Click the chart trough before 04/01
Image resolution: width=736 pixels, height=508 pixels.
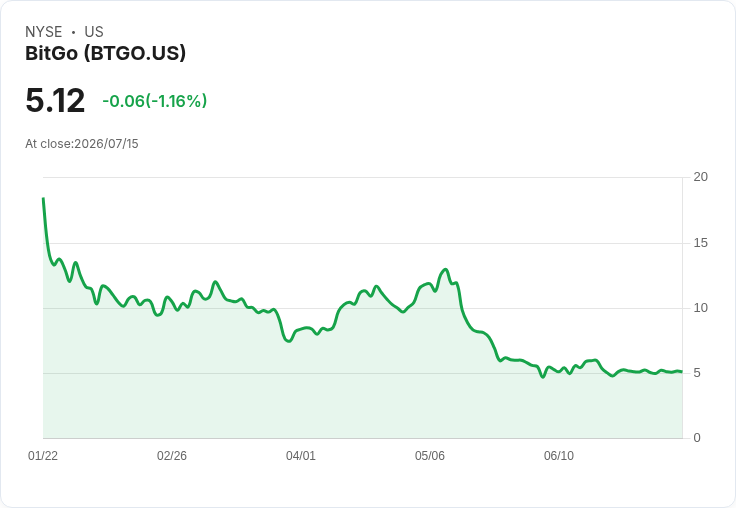coord(289,341)
